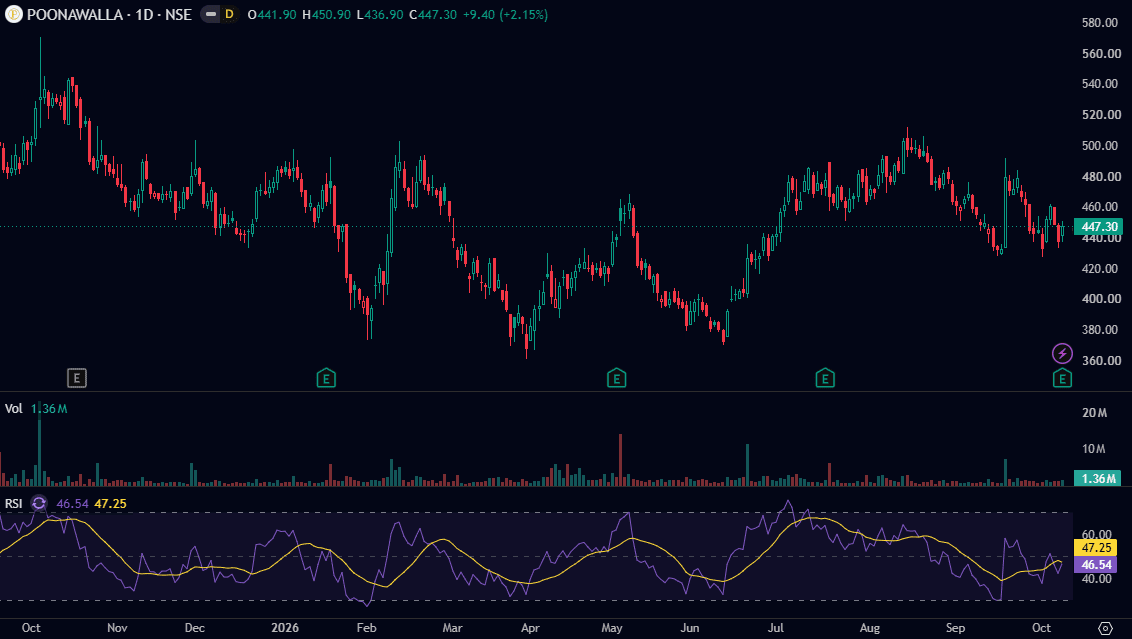Image resolution: width=1132 pixels, height=639 pixels.
Task: Click the Aug label on time axis
Action: click(870, 627)
